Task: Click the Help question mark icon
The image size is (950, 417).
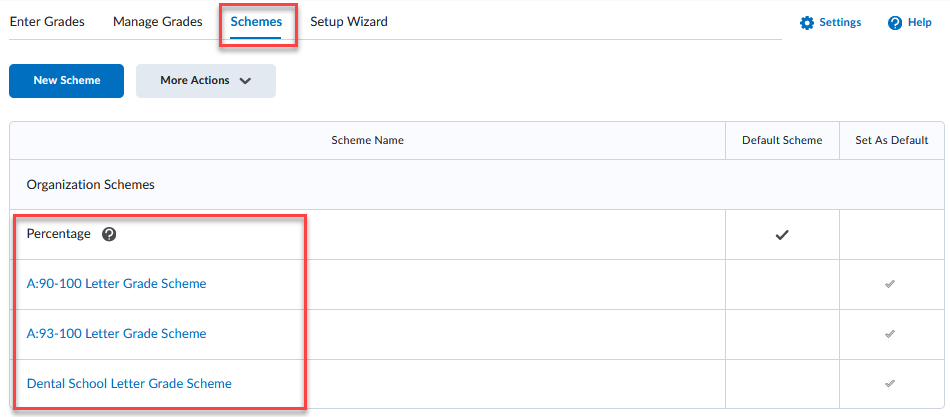Action: click(895, 23)
